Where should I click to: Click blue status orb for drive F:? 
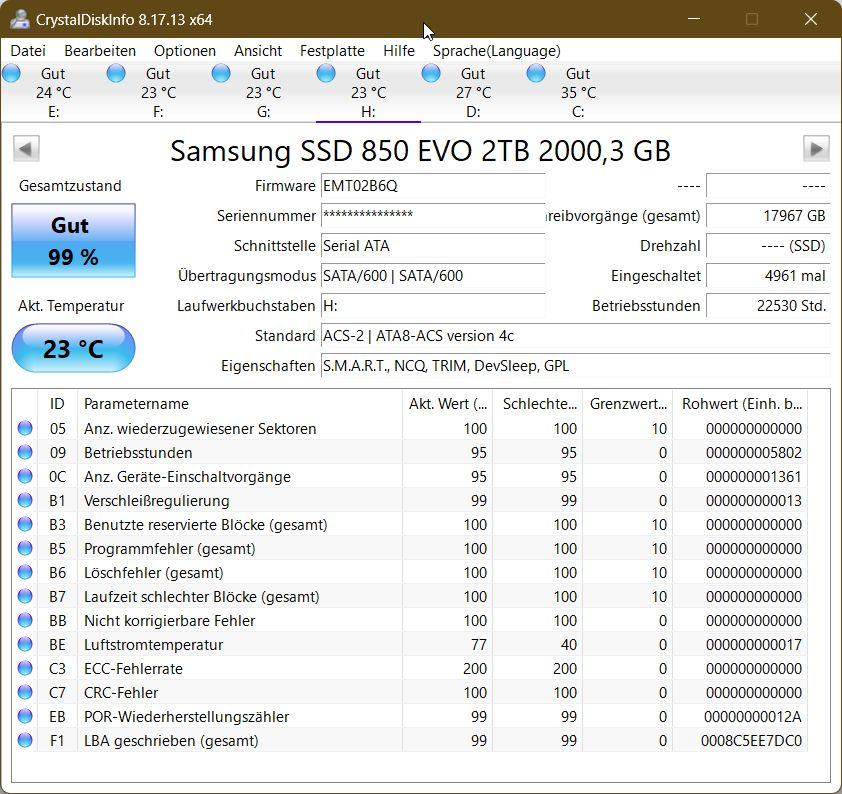[x=116, y=73]
